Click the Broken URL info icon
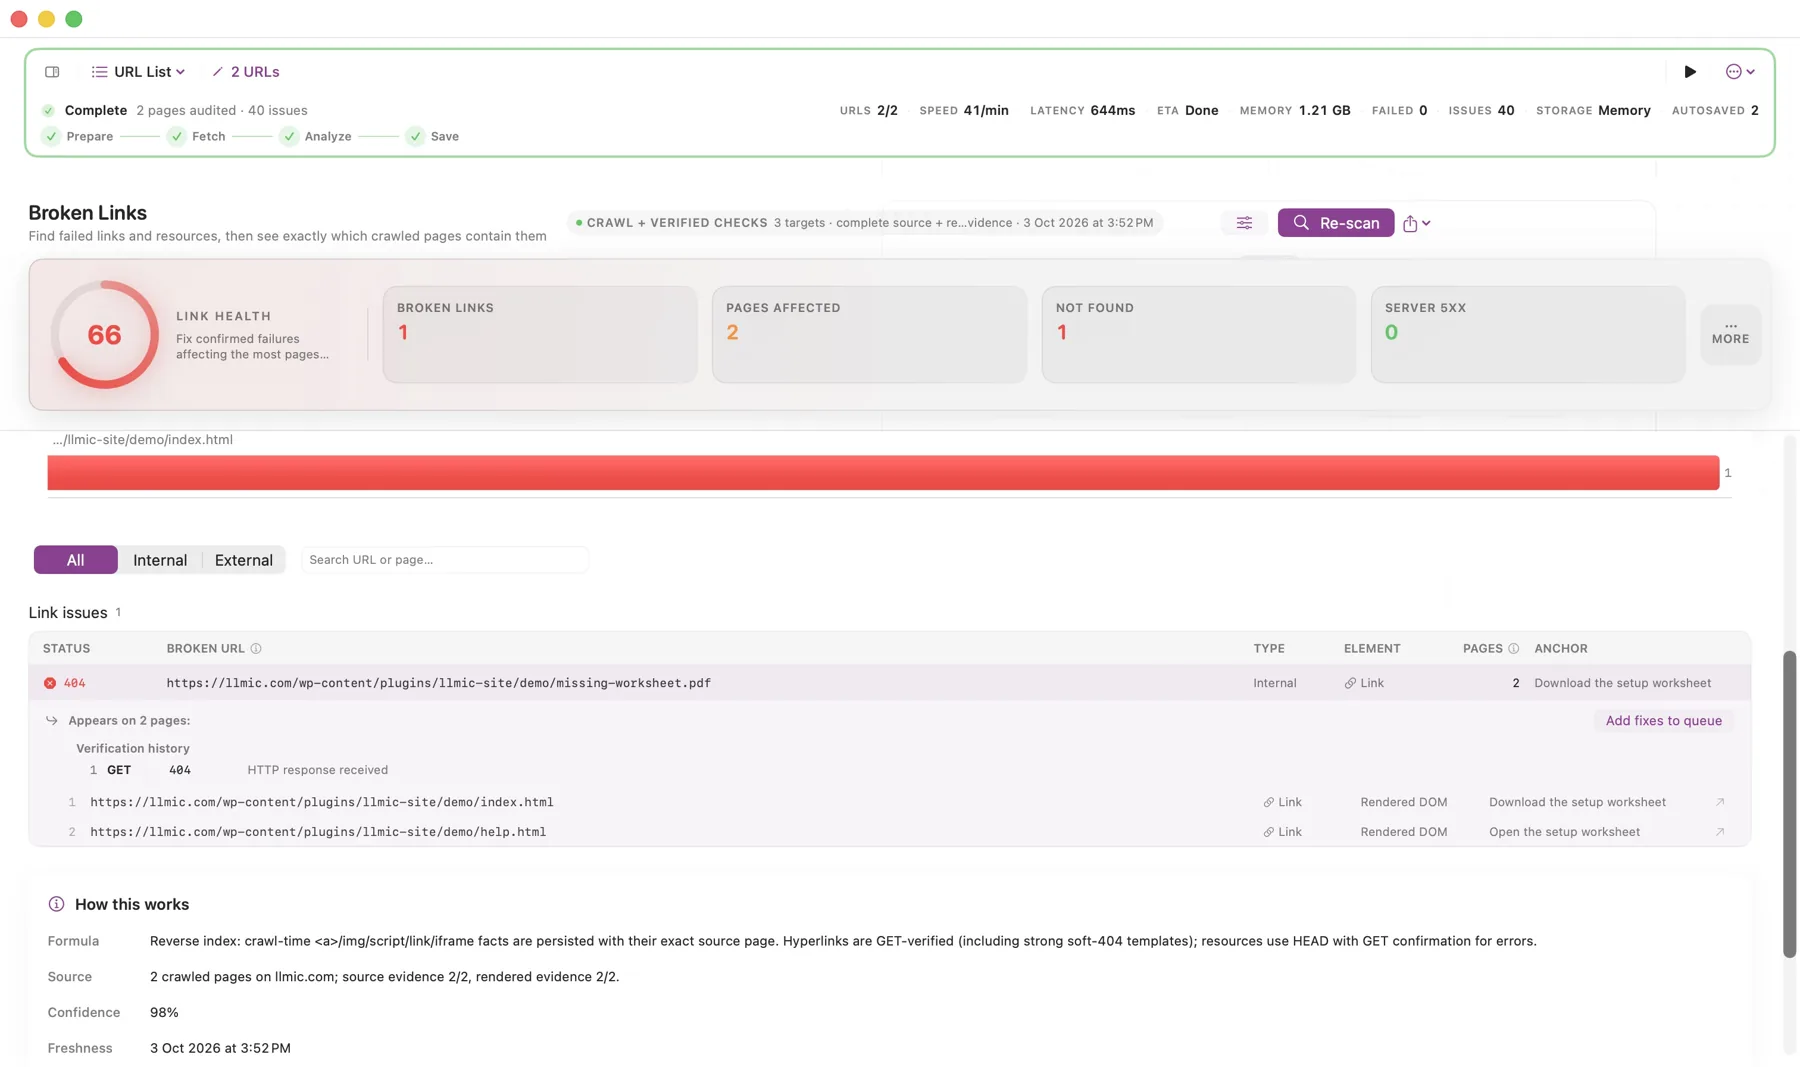Screen dimensions: 1800x1067 coord(256,649)
